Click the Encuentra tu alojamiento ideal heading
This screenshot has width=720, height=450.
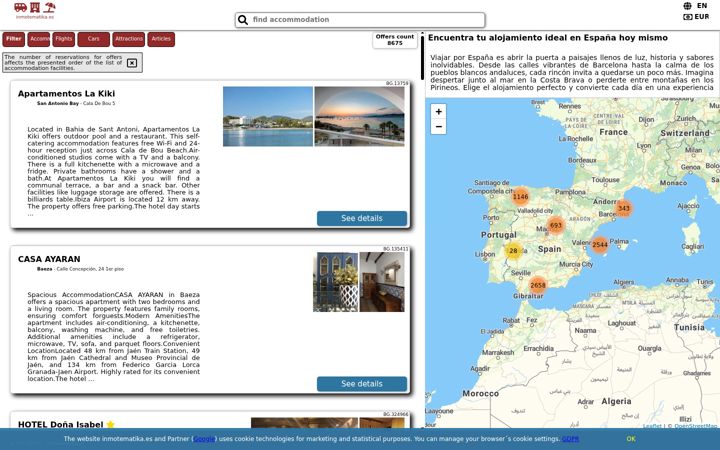(x=548, y=38)
